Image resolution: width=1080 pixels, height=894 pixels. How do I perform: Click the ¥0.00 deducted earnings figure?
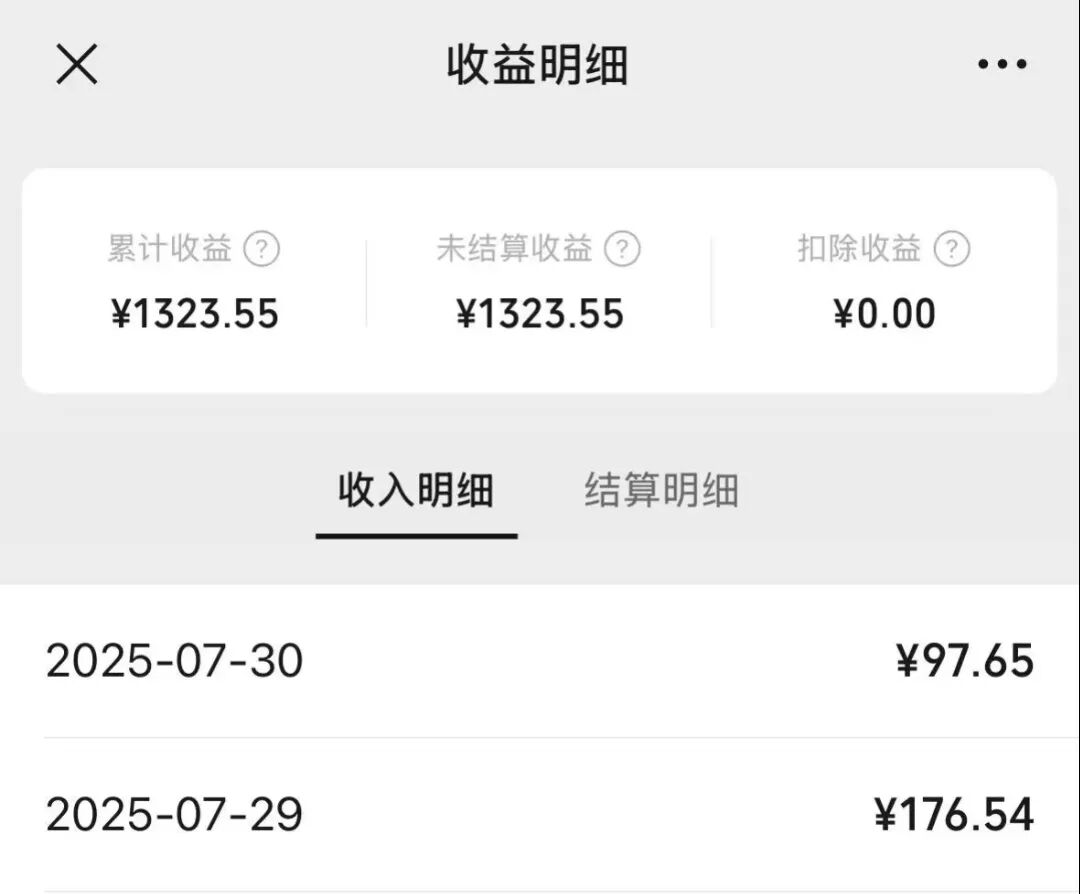886,313
